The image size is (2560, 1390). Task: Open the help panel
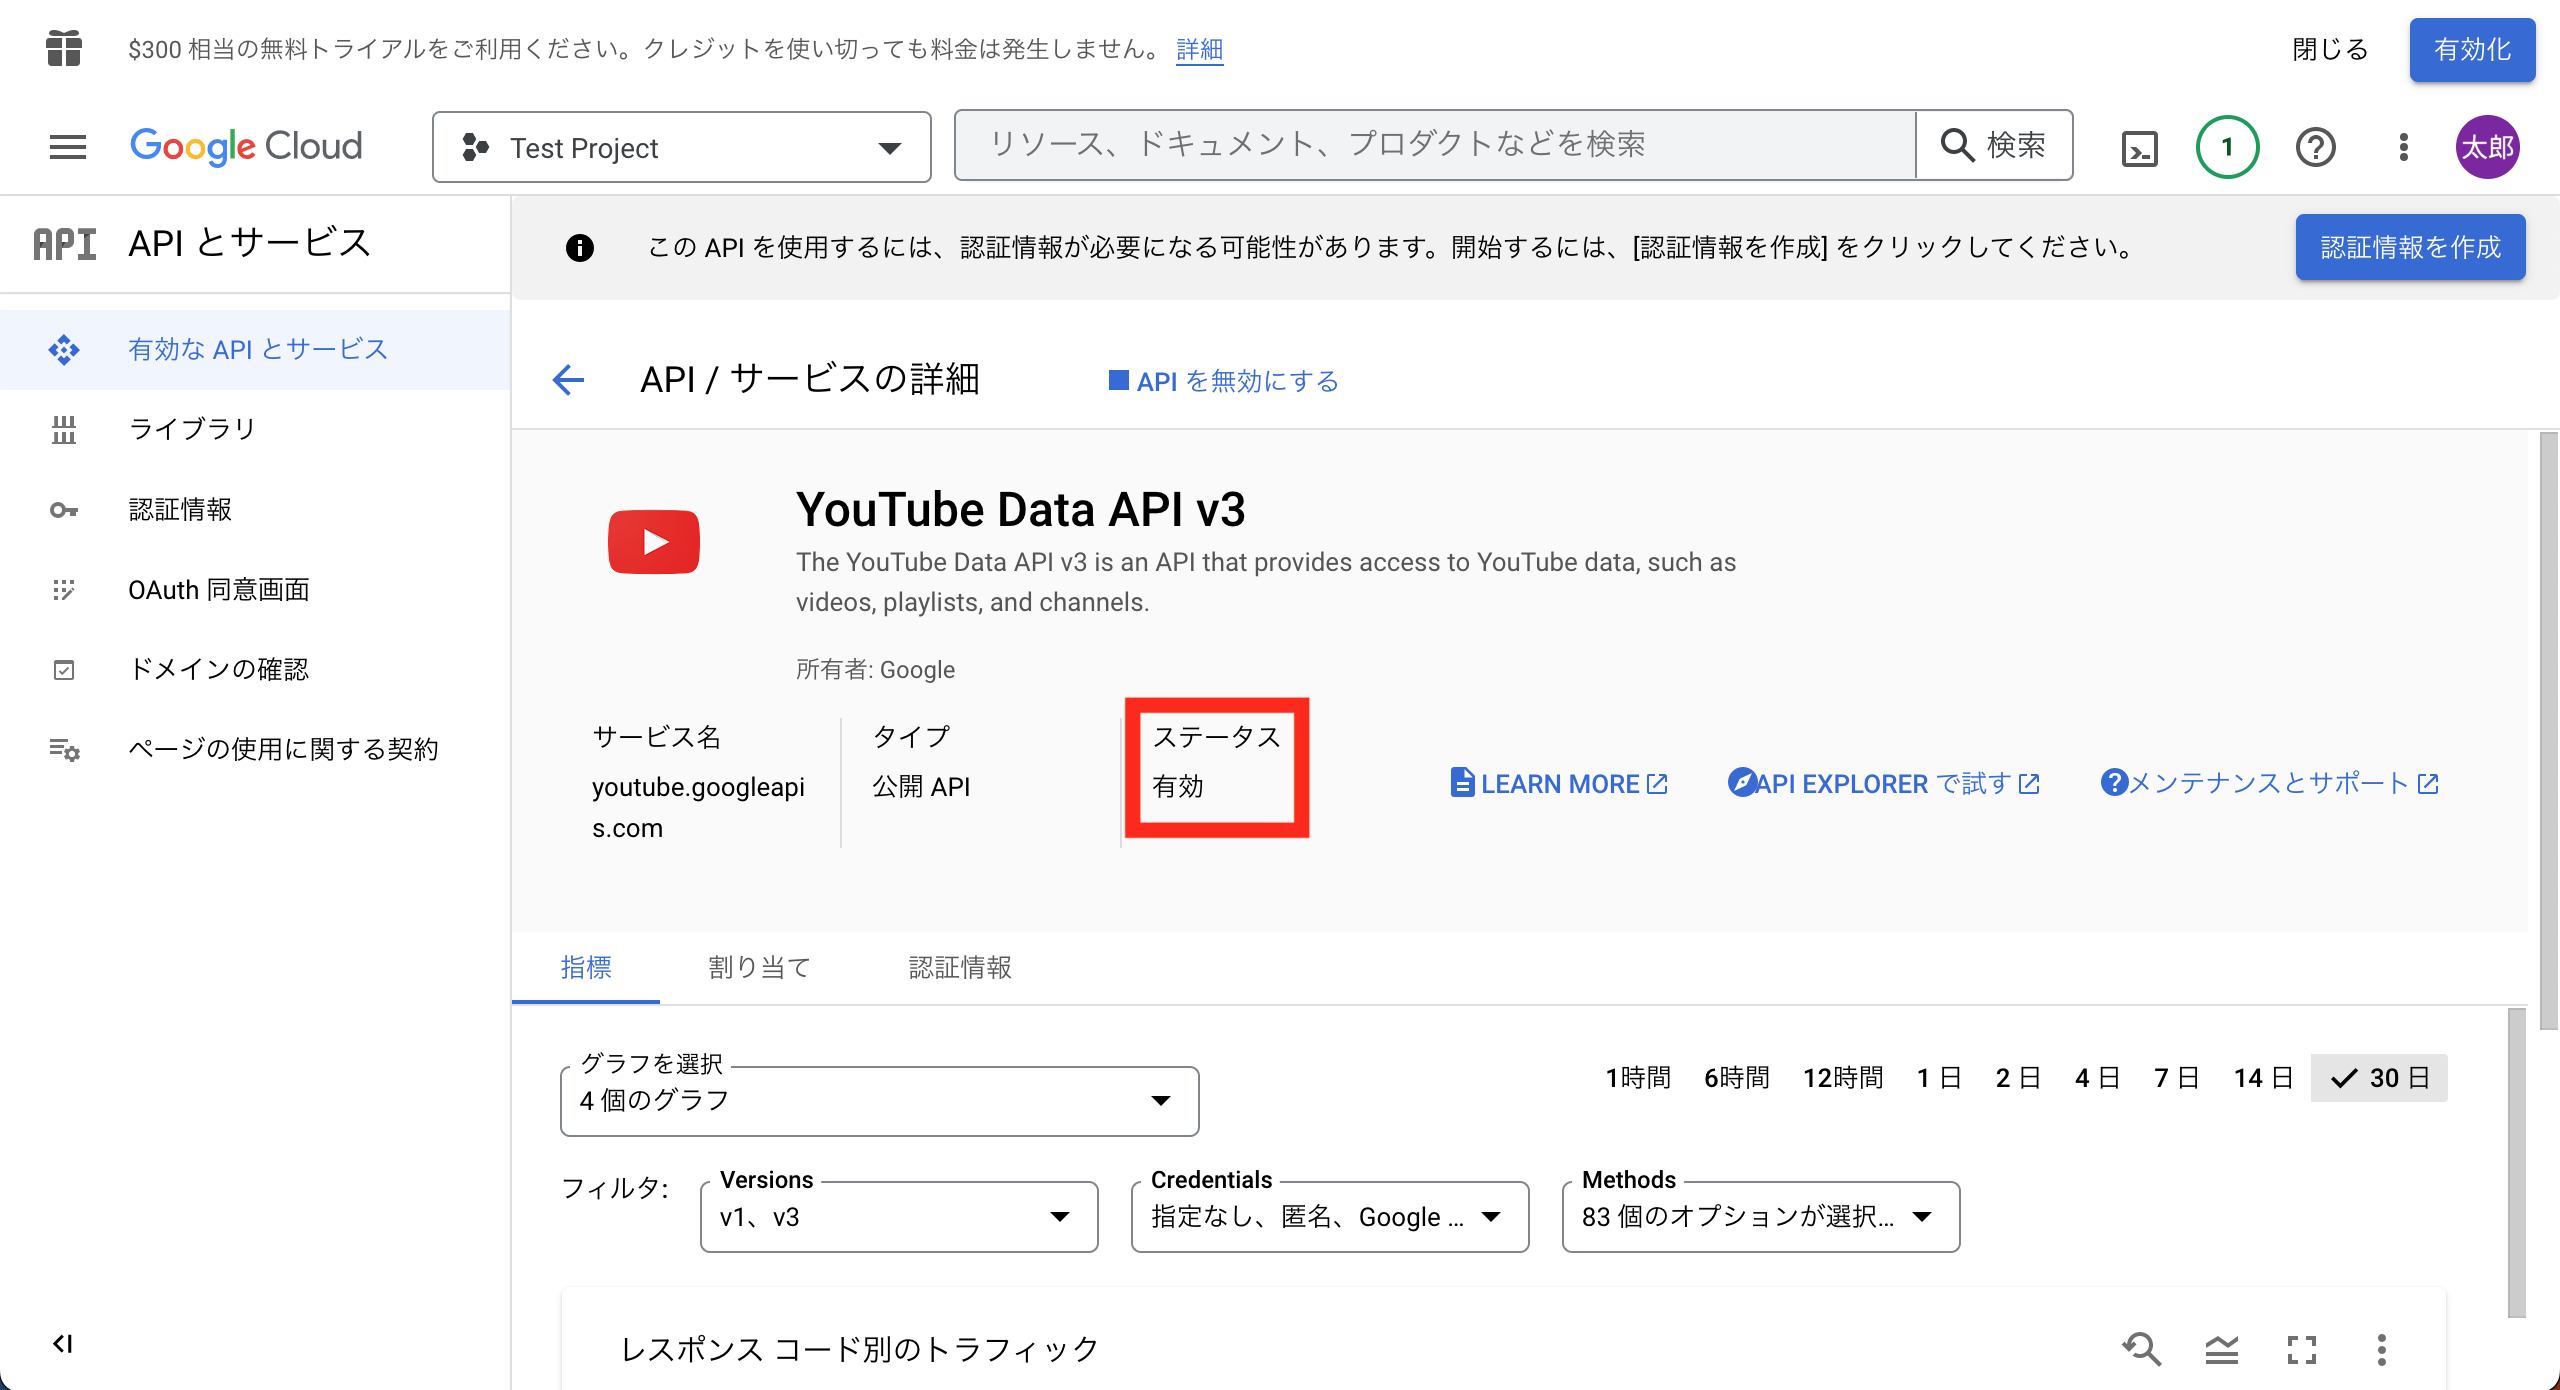tap(2315, 147)
